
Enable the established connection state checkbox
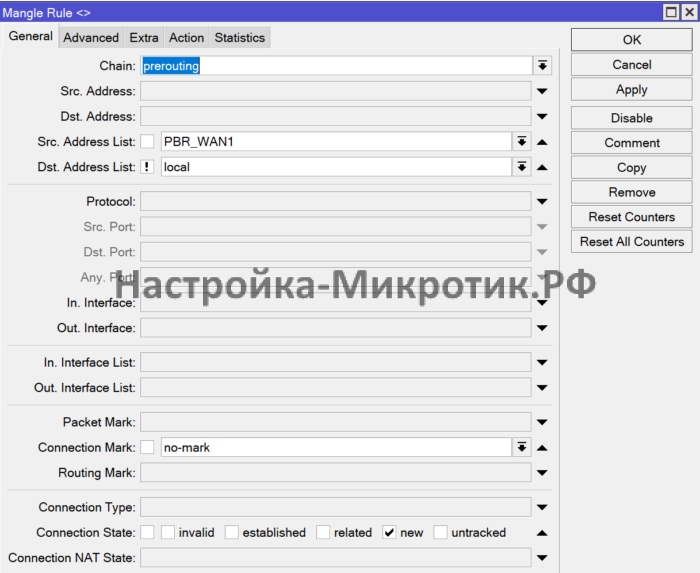pyautogui.click(x=232, y=533)
